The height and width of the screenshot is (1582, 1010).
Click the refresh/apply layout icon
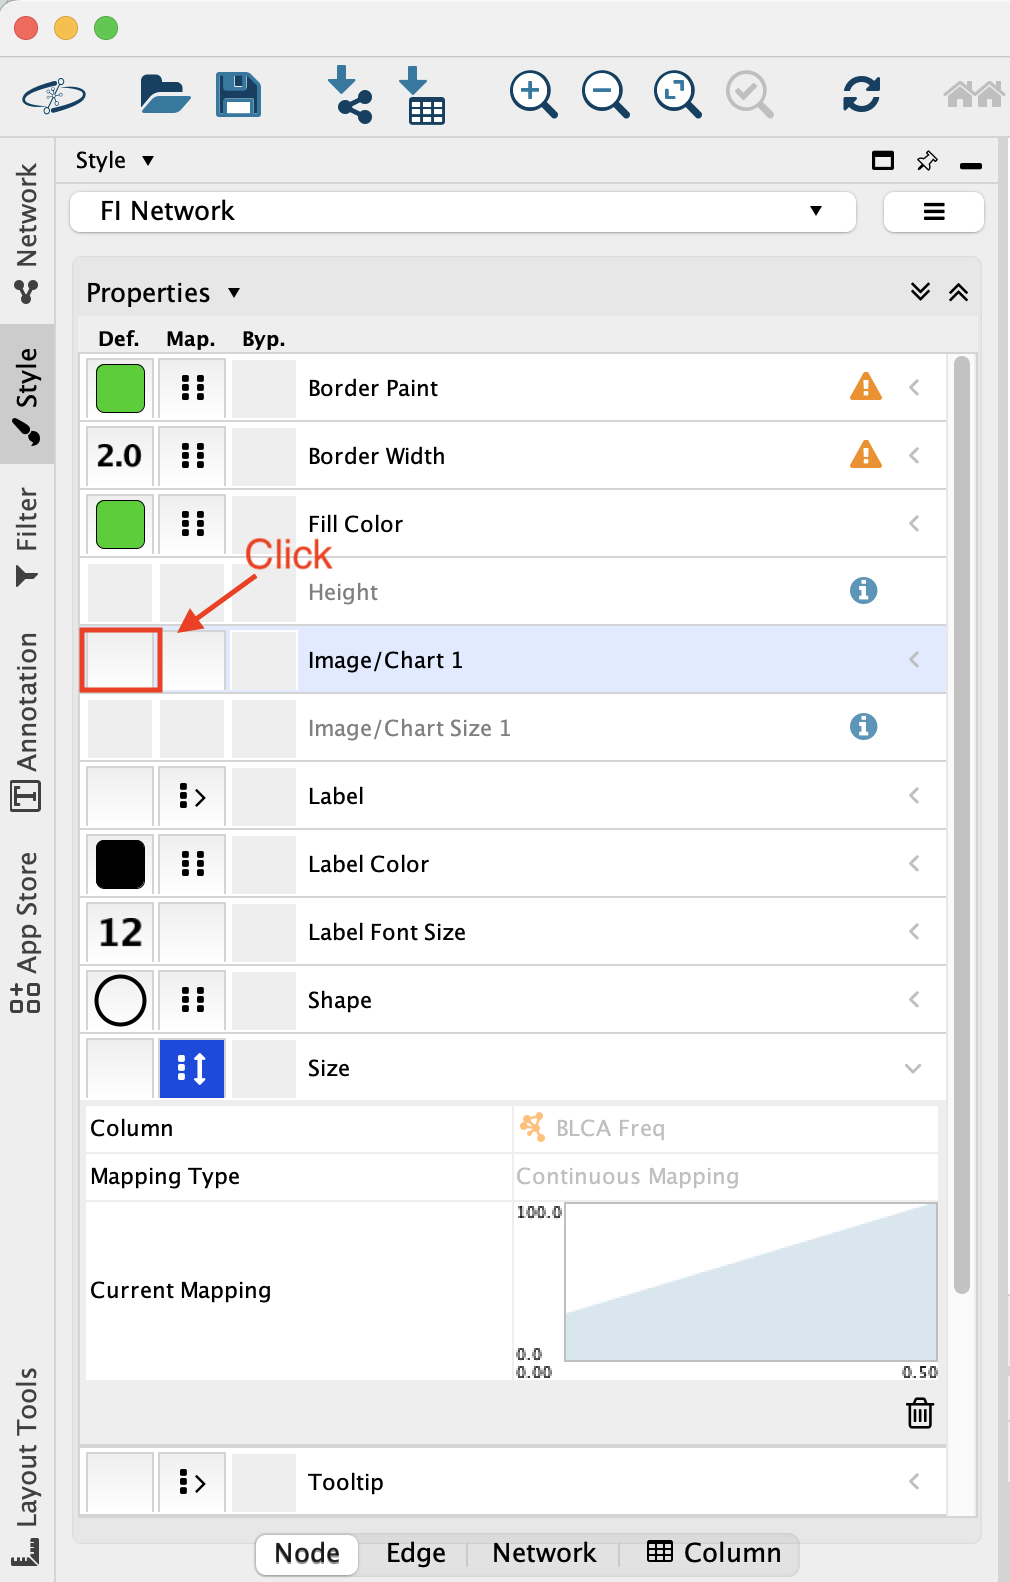pyautogui.click(x=861, y=95)
